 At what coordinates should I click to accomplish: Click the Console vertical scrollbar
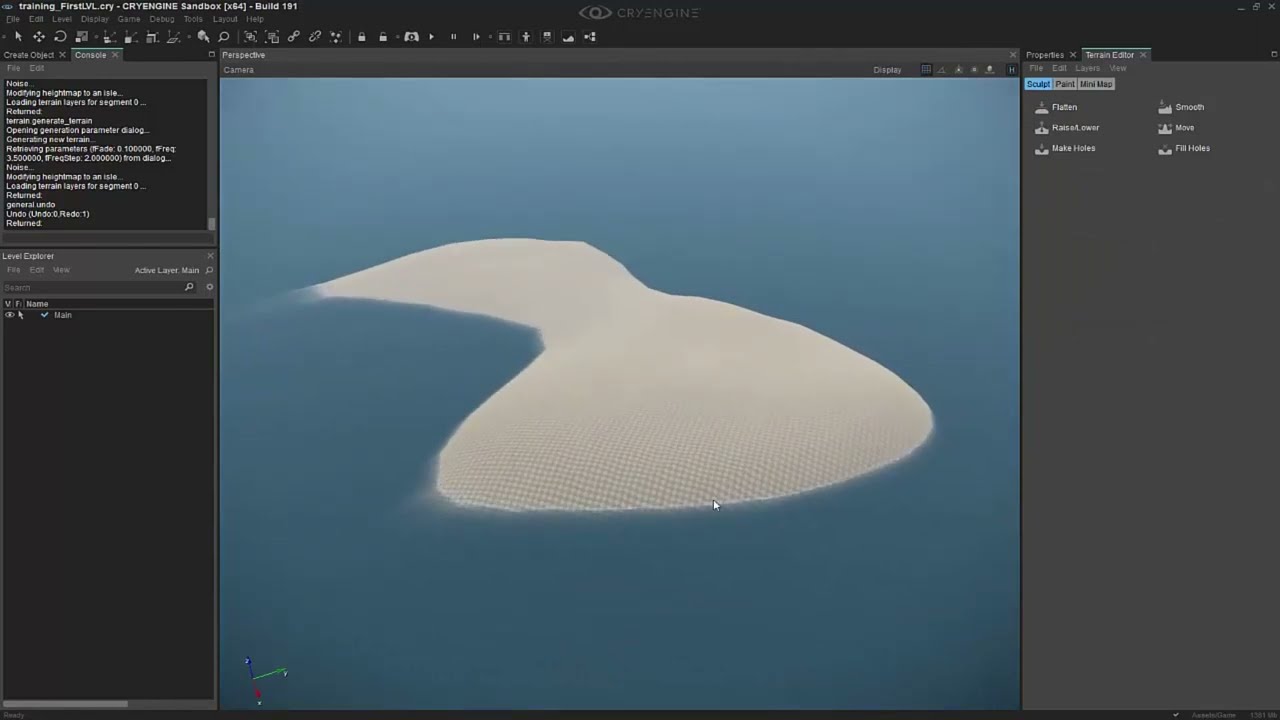tap(211, 224)
